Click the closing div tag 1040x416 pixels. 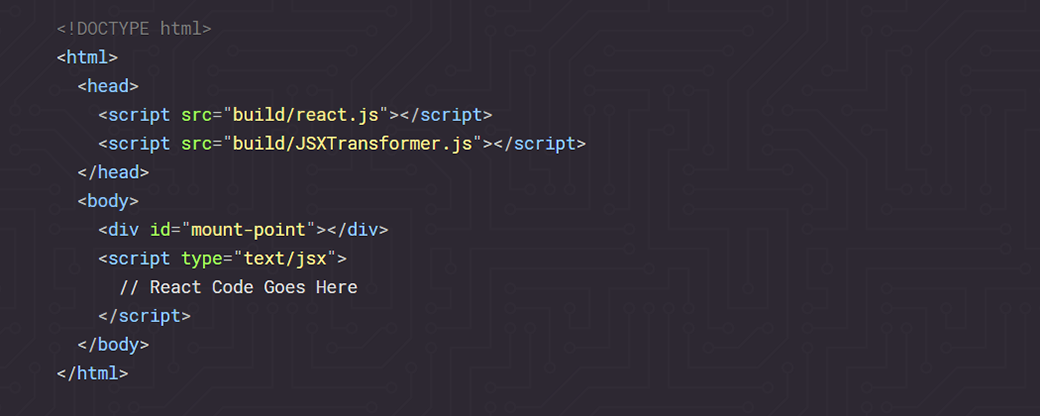click(x=357, y=230)
